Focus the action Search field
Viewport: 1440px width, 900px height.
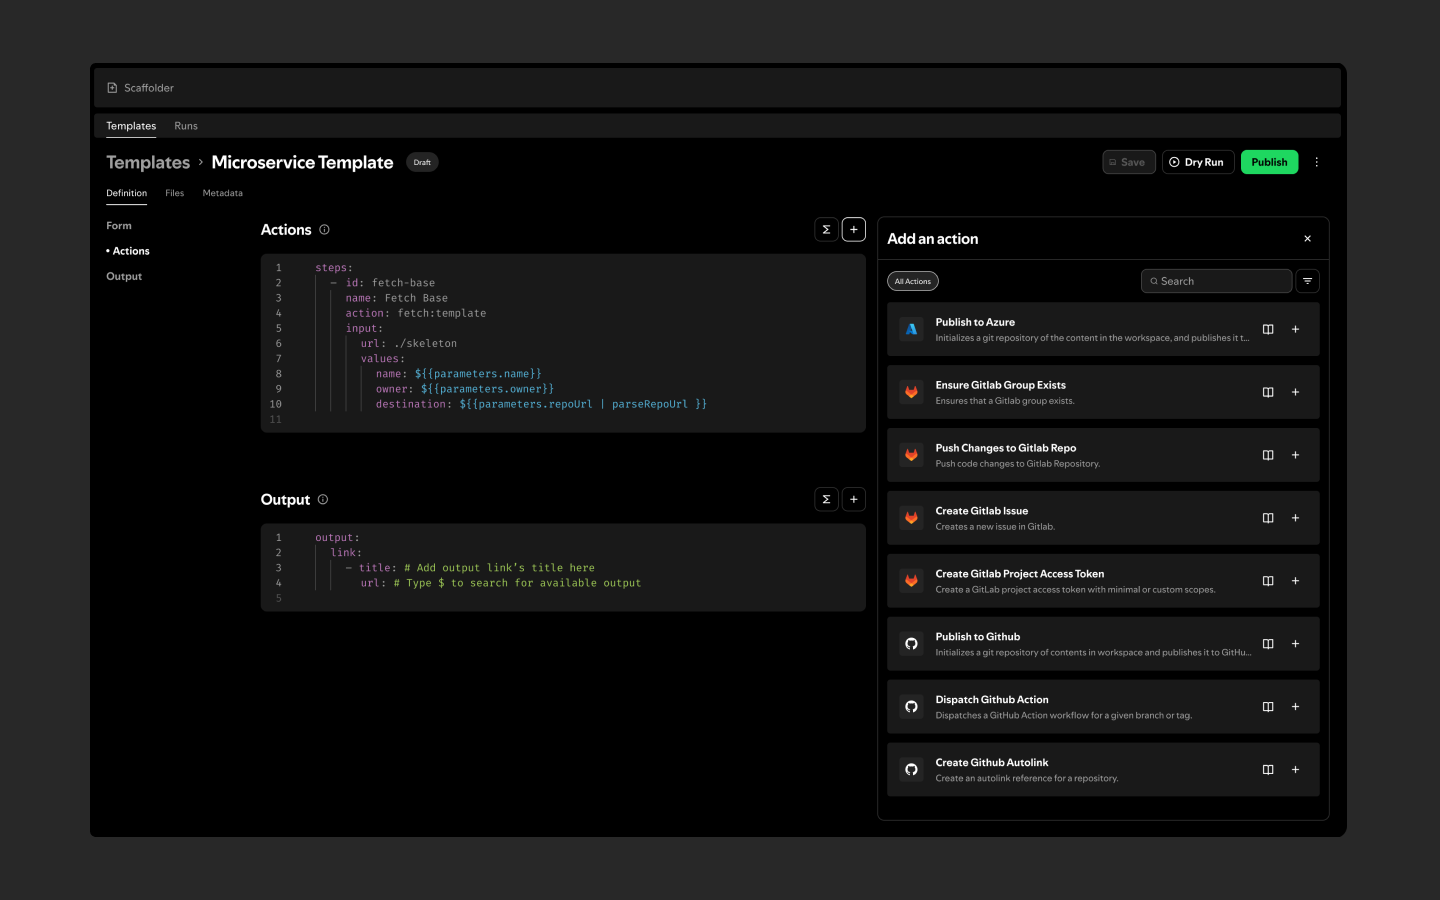tap(1216, 281)
